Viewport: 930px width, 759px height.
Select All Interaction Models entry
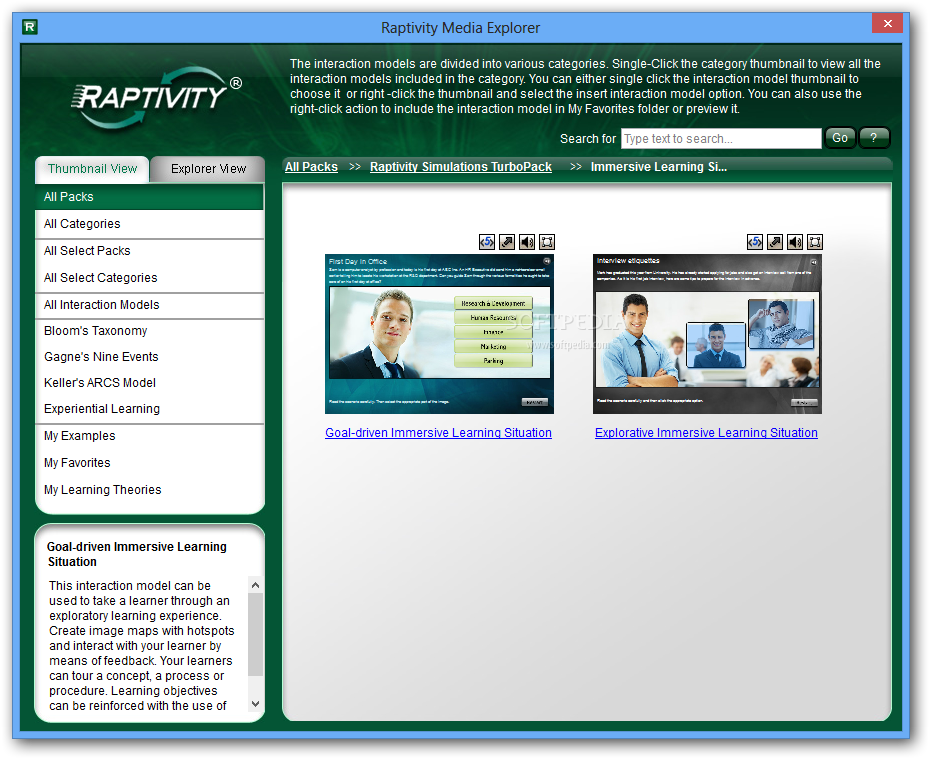[149, 305]
